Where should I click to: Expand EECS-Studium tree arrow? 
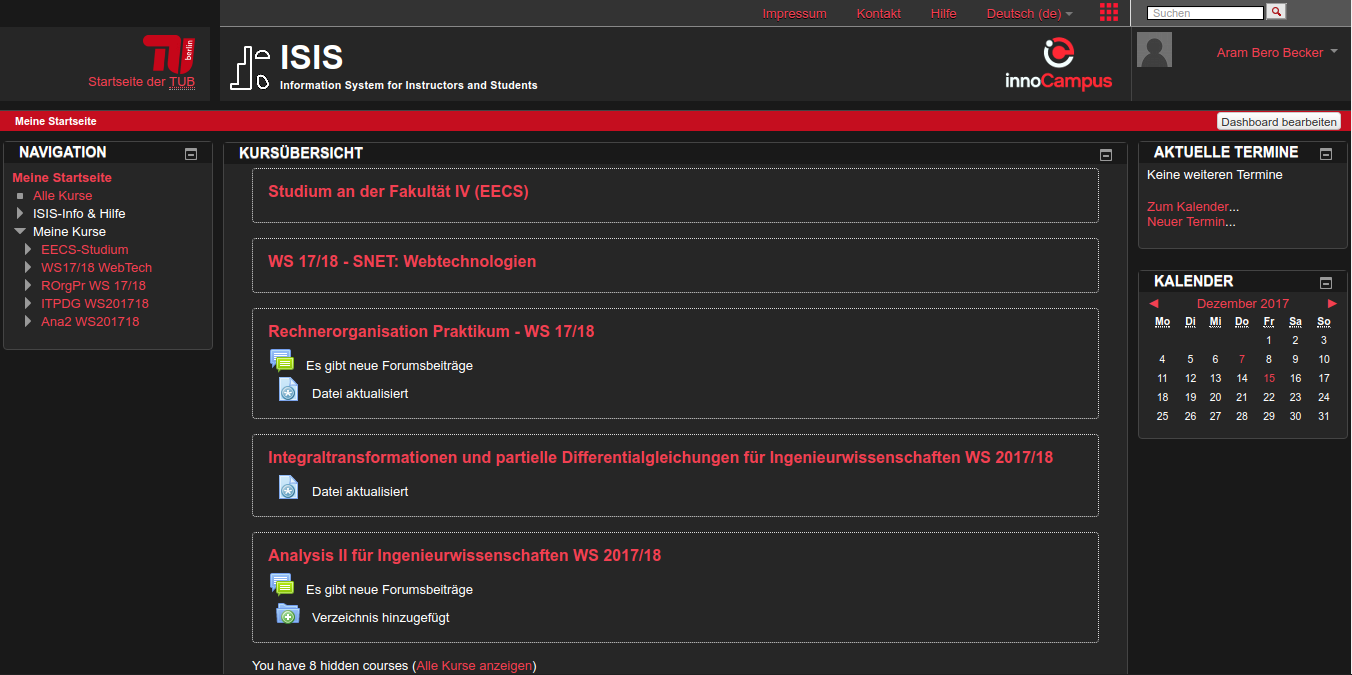[28, 249]
